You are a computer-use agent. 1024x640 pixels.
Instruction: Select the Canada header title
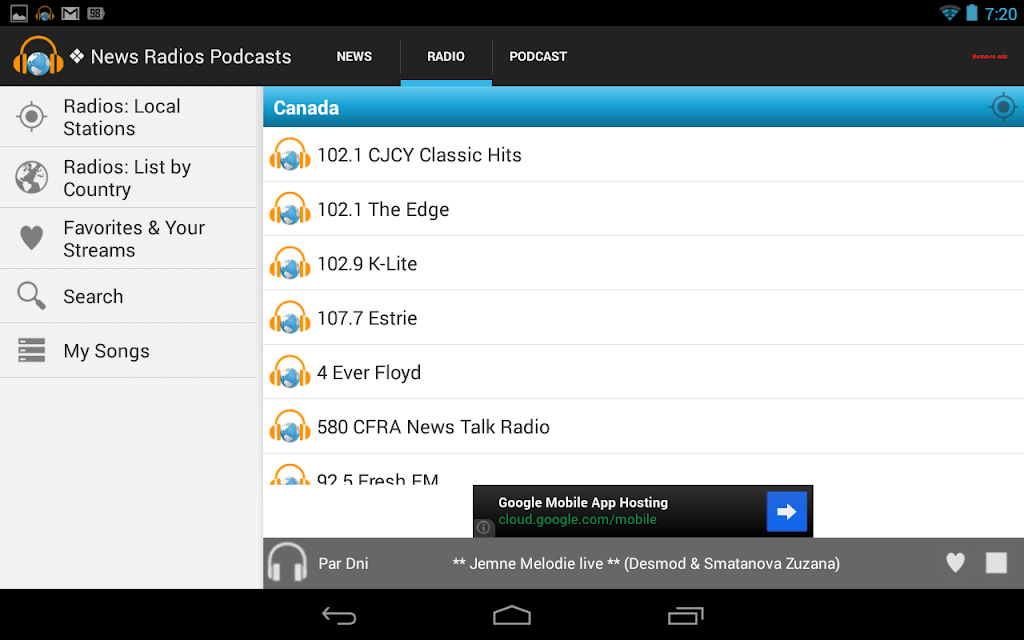pos(306,108)
